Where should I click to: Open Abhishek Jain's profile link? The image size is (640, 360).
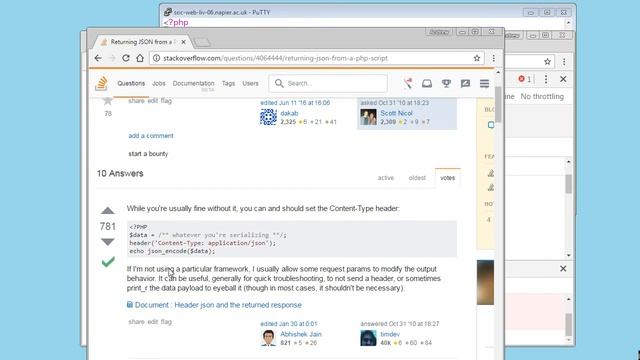(301, 334)
